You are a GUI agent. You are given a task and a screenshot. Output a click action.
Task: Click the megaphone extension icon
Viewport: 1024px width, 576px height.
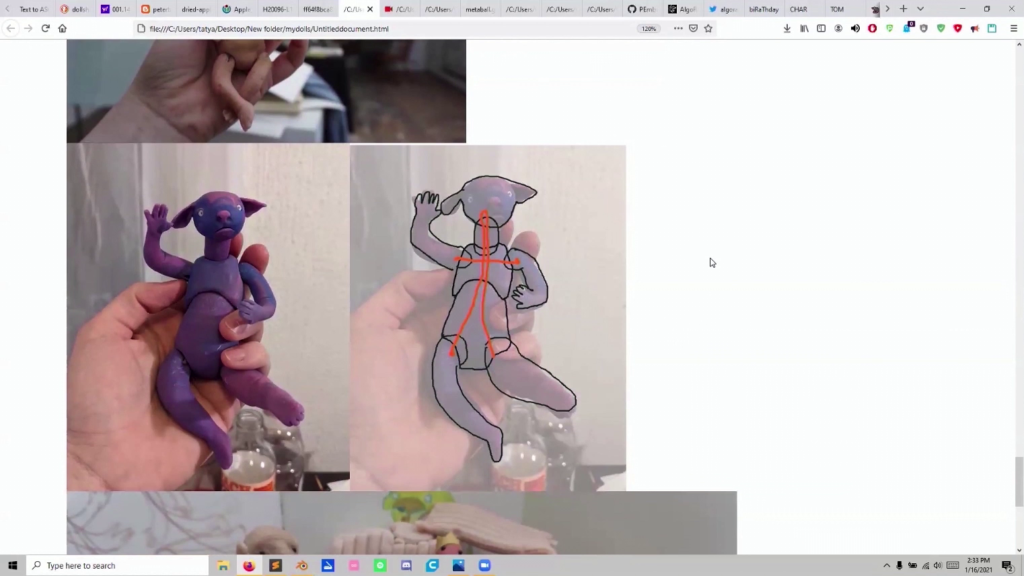974,29
